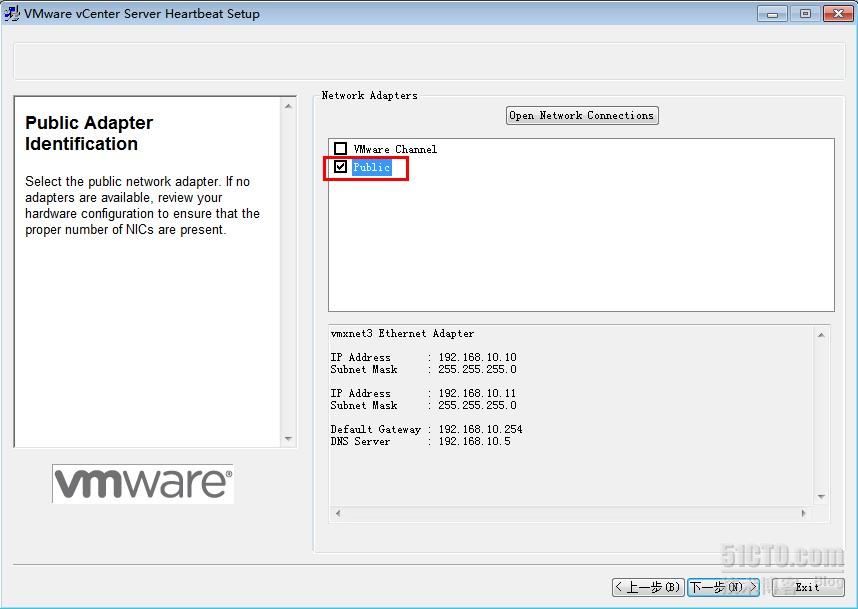Image resolution: width=858 pixels, height=609 pixels.
Task: Click the VMware vCenter Heartbeat title bar icon
Action: 11,13
